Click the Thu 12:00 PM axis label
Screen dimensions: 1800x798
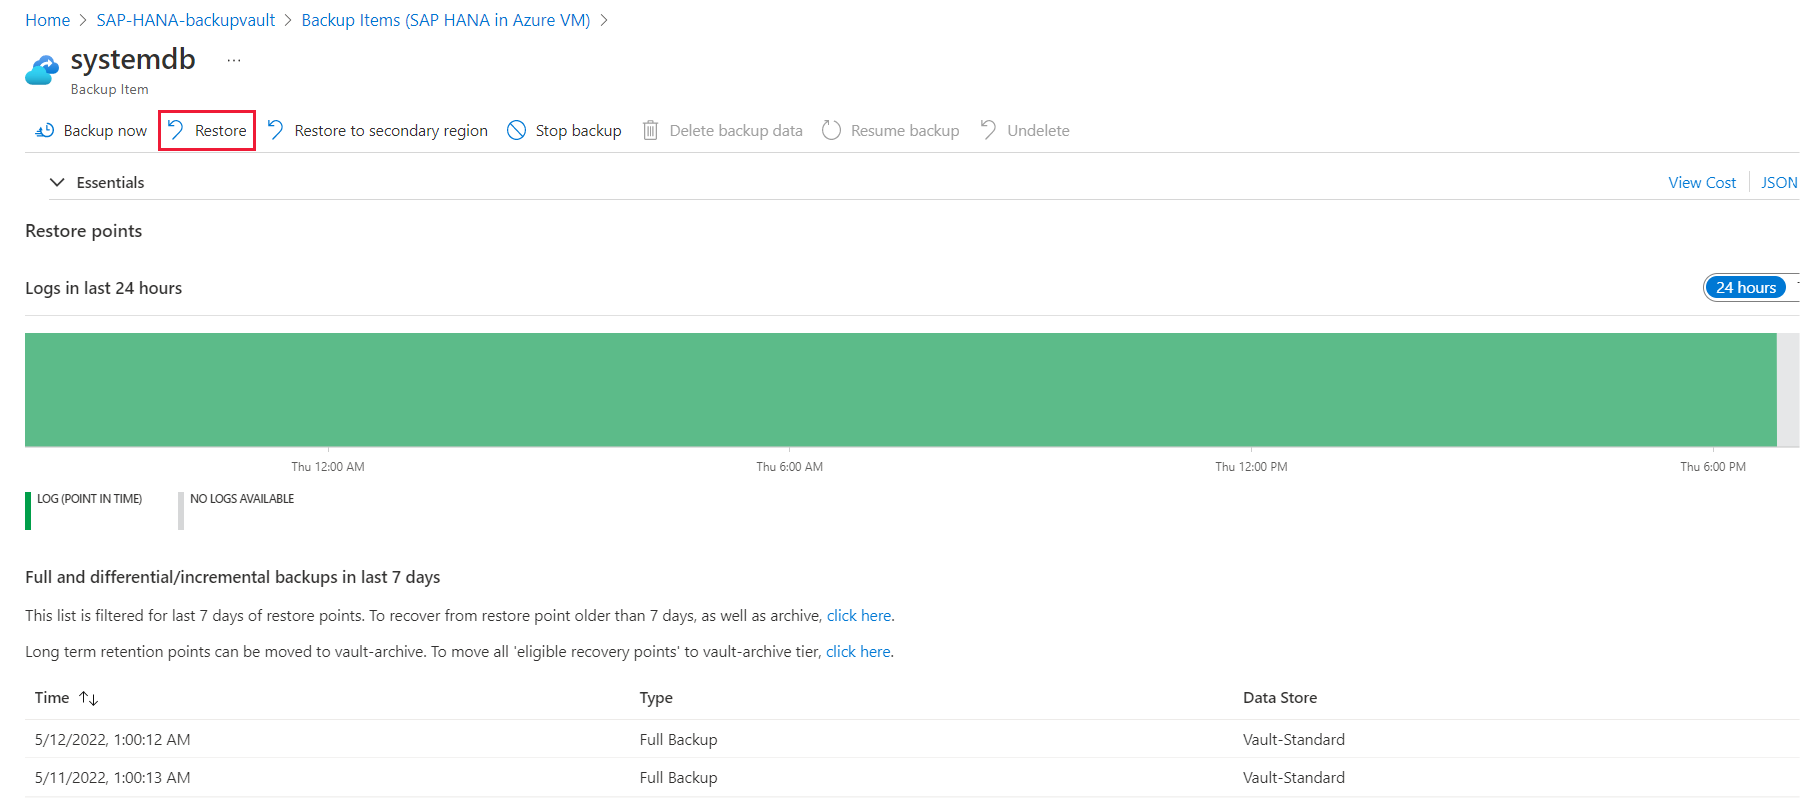(1251, 467)
